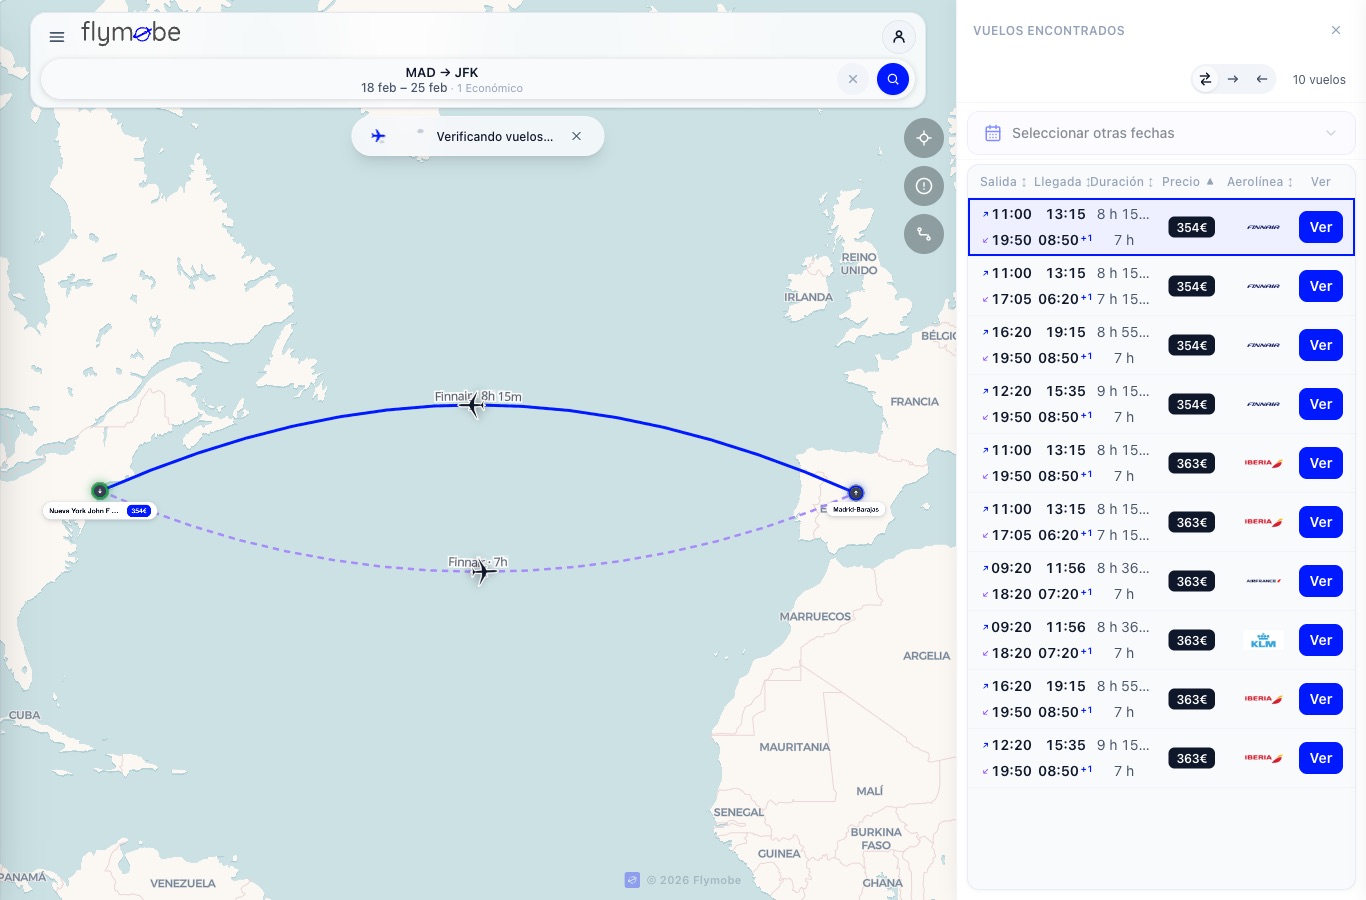This screenshot has height=900, width=1366.
Task: Click the MAD → JFK search field
Action: pos(442,79)
